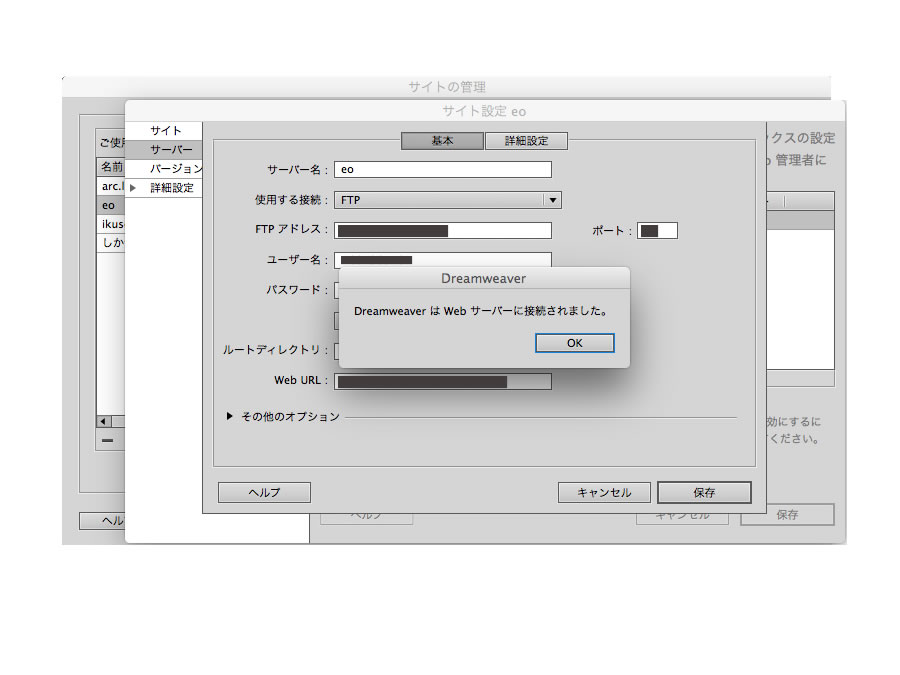
Task: Select arc. site in the site list
Action: click(x=111, y=186)
